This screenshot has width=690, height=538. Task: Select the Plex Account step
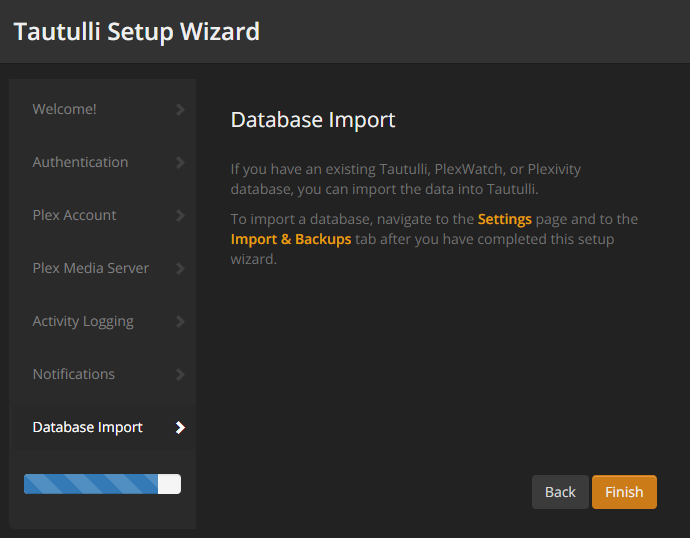[103, 215]
